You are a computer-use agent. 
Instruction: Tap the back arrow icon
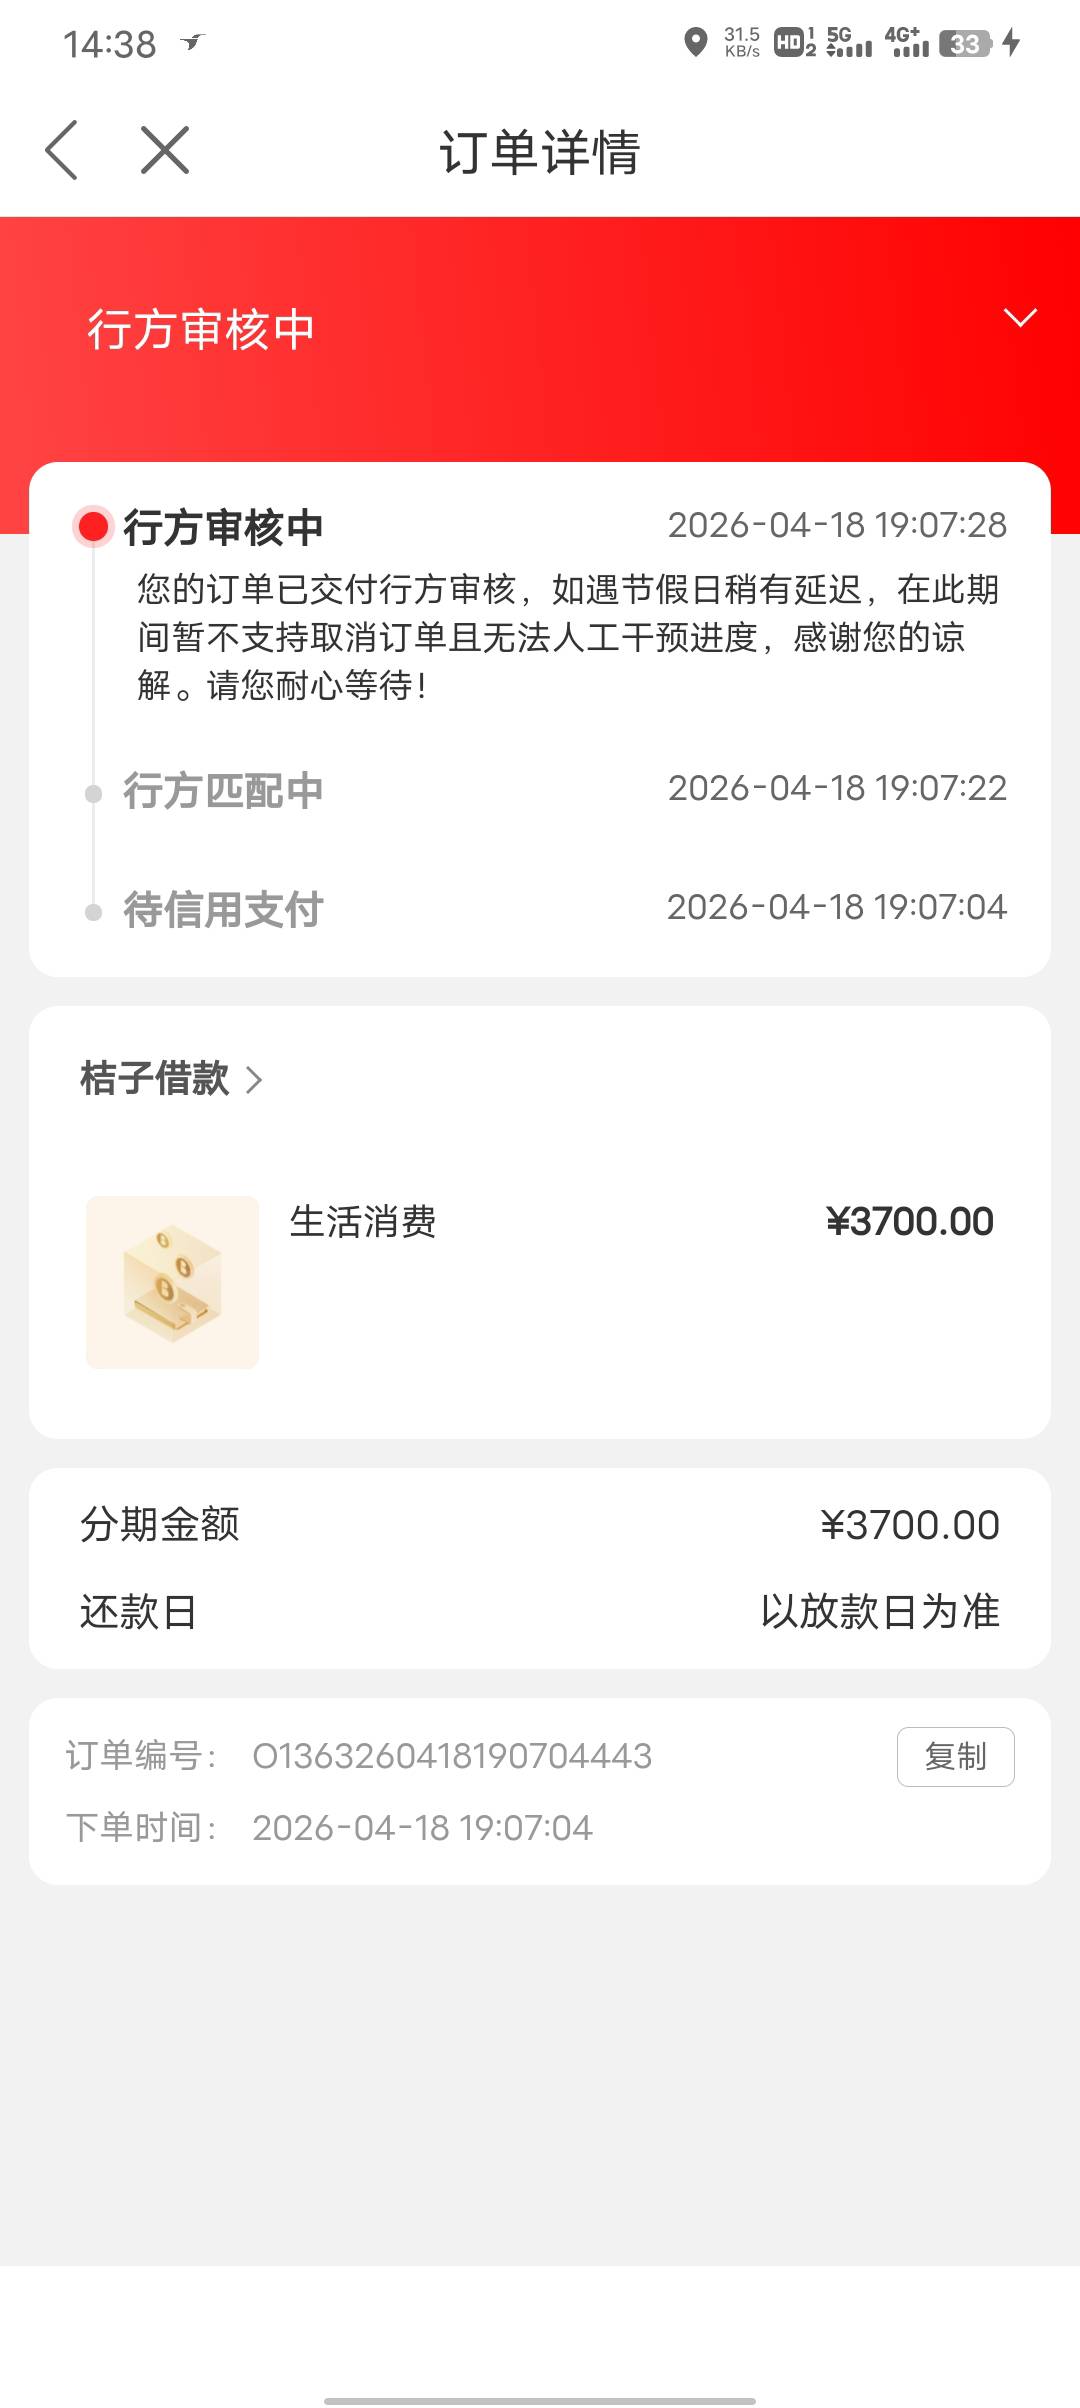(62, 151)
